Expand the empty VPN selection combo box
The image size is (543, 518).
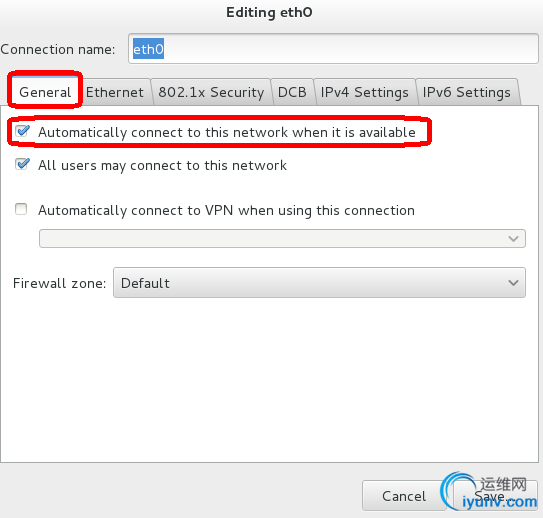tap(282, 238)
